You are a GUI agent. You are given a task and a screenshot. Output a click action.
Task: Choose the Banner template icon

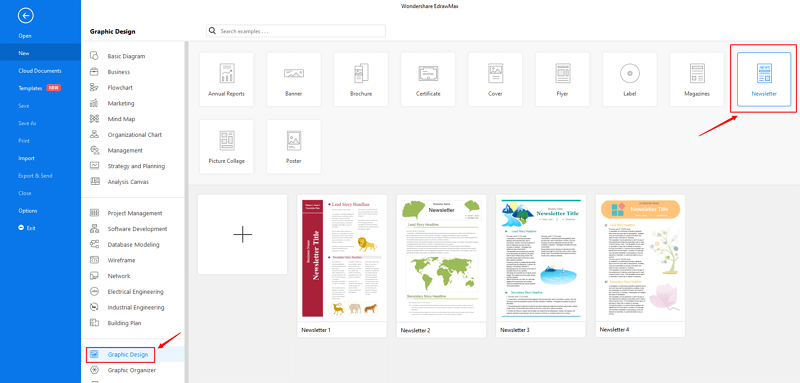(x=294, y=73)
